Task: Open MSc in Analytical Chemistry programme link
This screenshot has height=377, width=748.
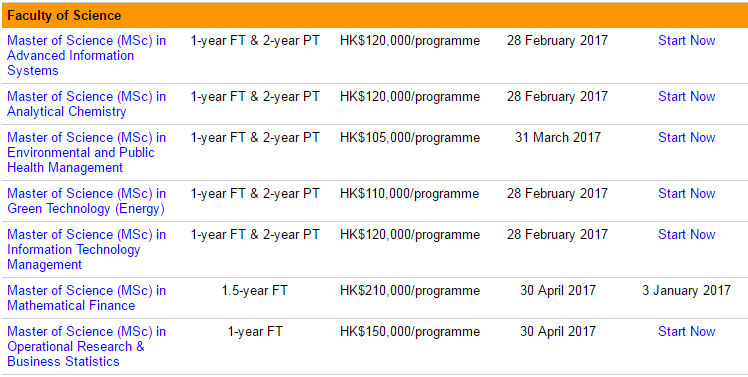Action: 86,104
